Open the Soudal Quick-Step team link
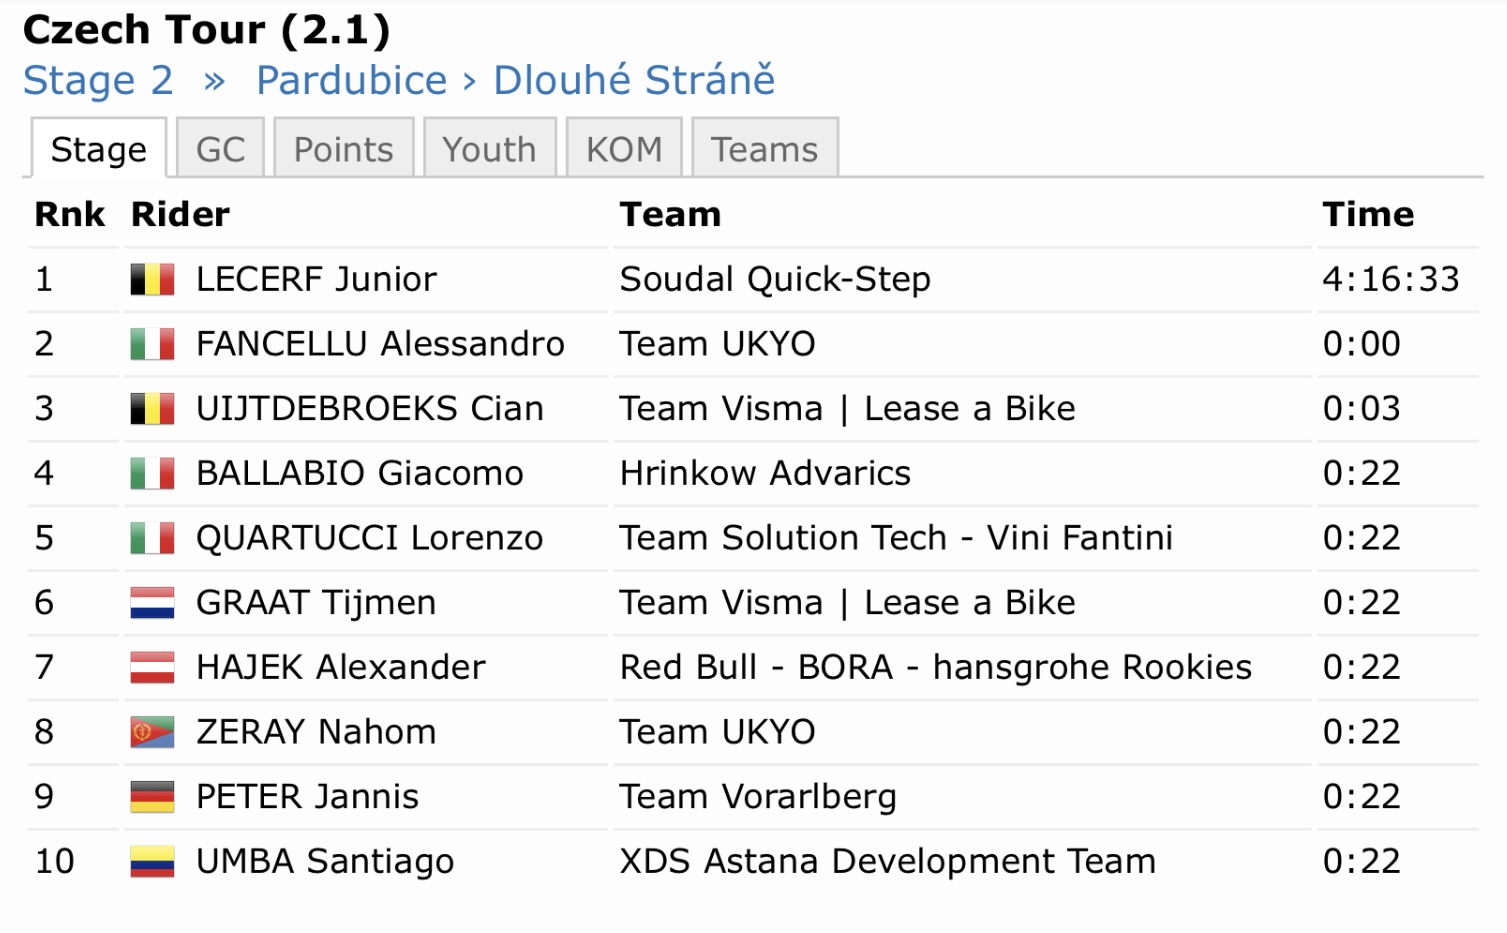1507x933 pixels. click(x=775, y=279)
